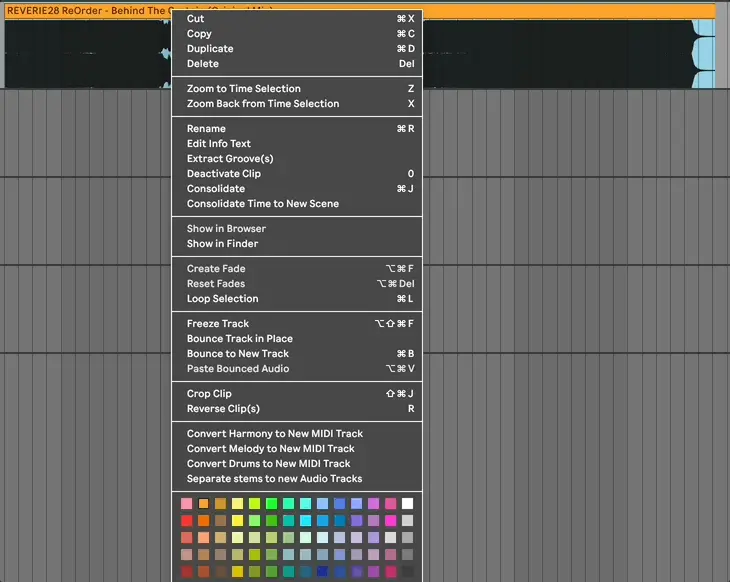Click the REVERIE28 ReOrder clip title bar
Screen dimensions: 730x582
click(x=360, y=10)
